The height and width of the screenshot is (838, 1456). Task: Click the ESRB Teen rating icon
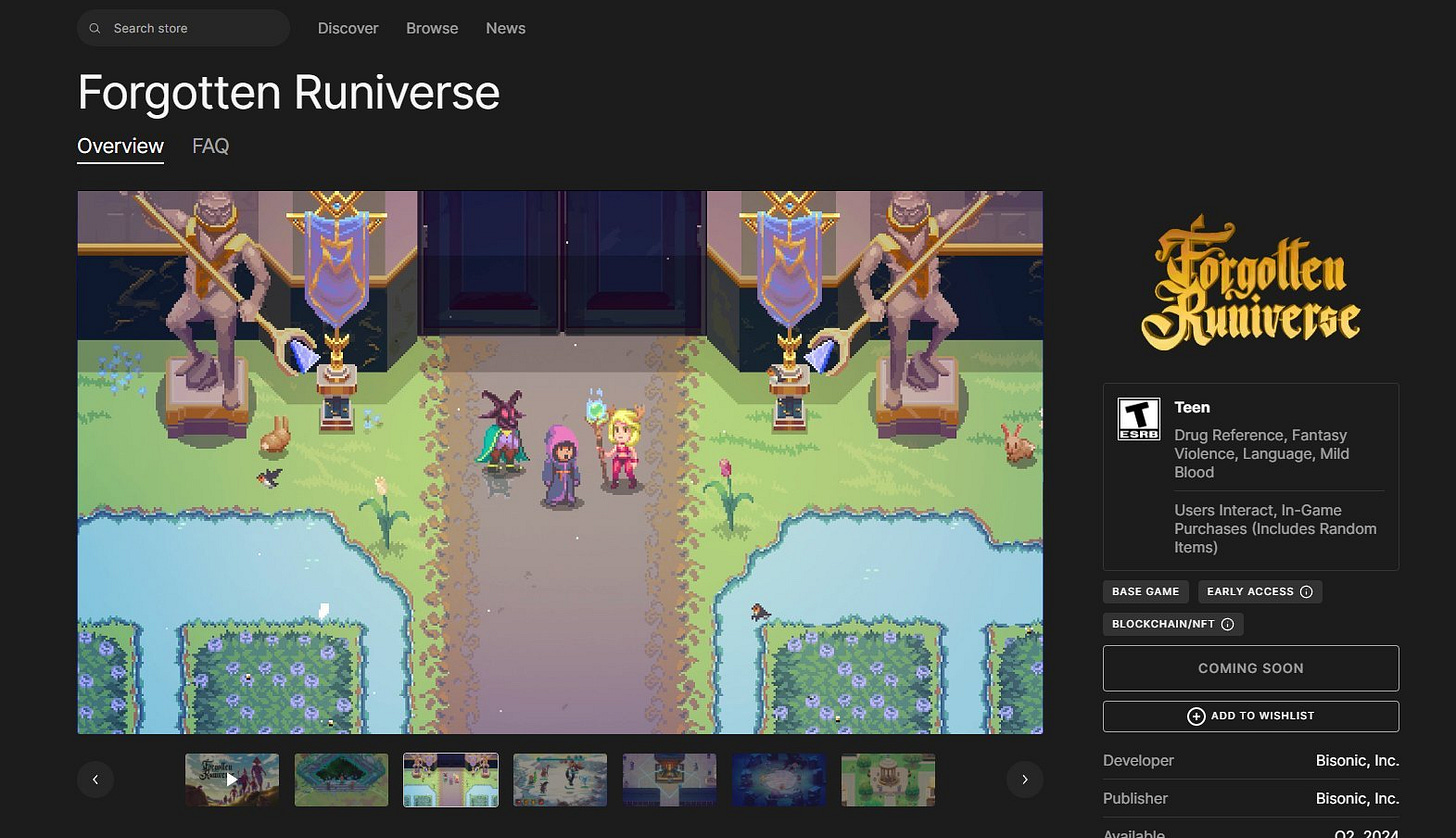pyautogui.click(x=1138, y=419)
